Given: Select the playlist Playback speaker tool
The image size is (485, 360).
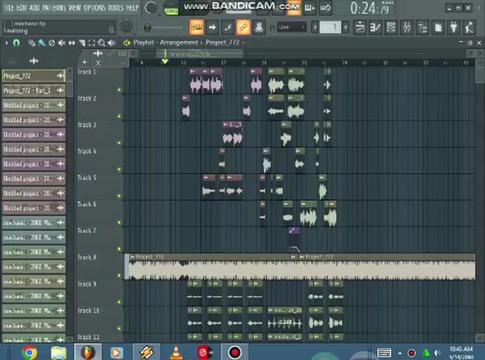Looking at the screenshot, I should pyautogui.click(x=112, y=43).
